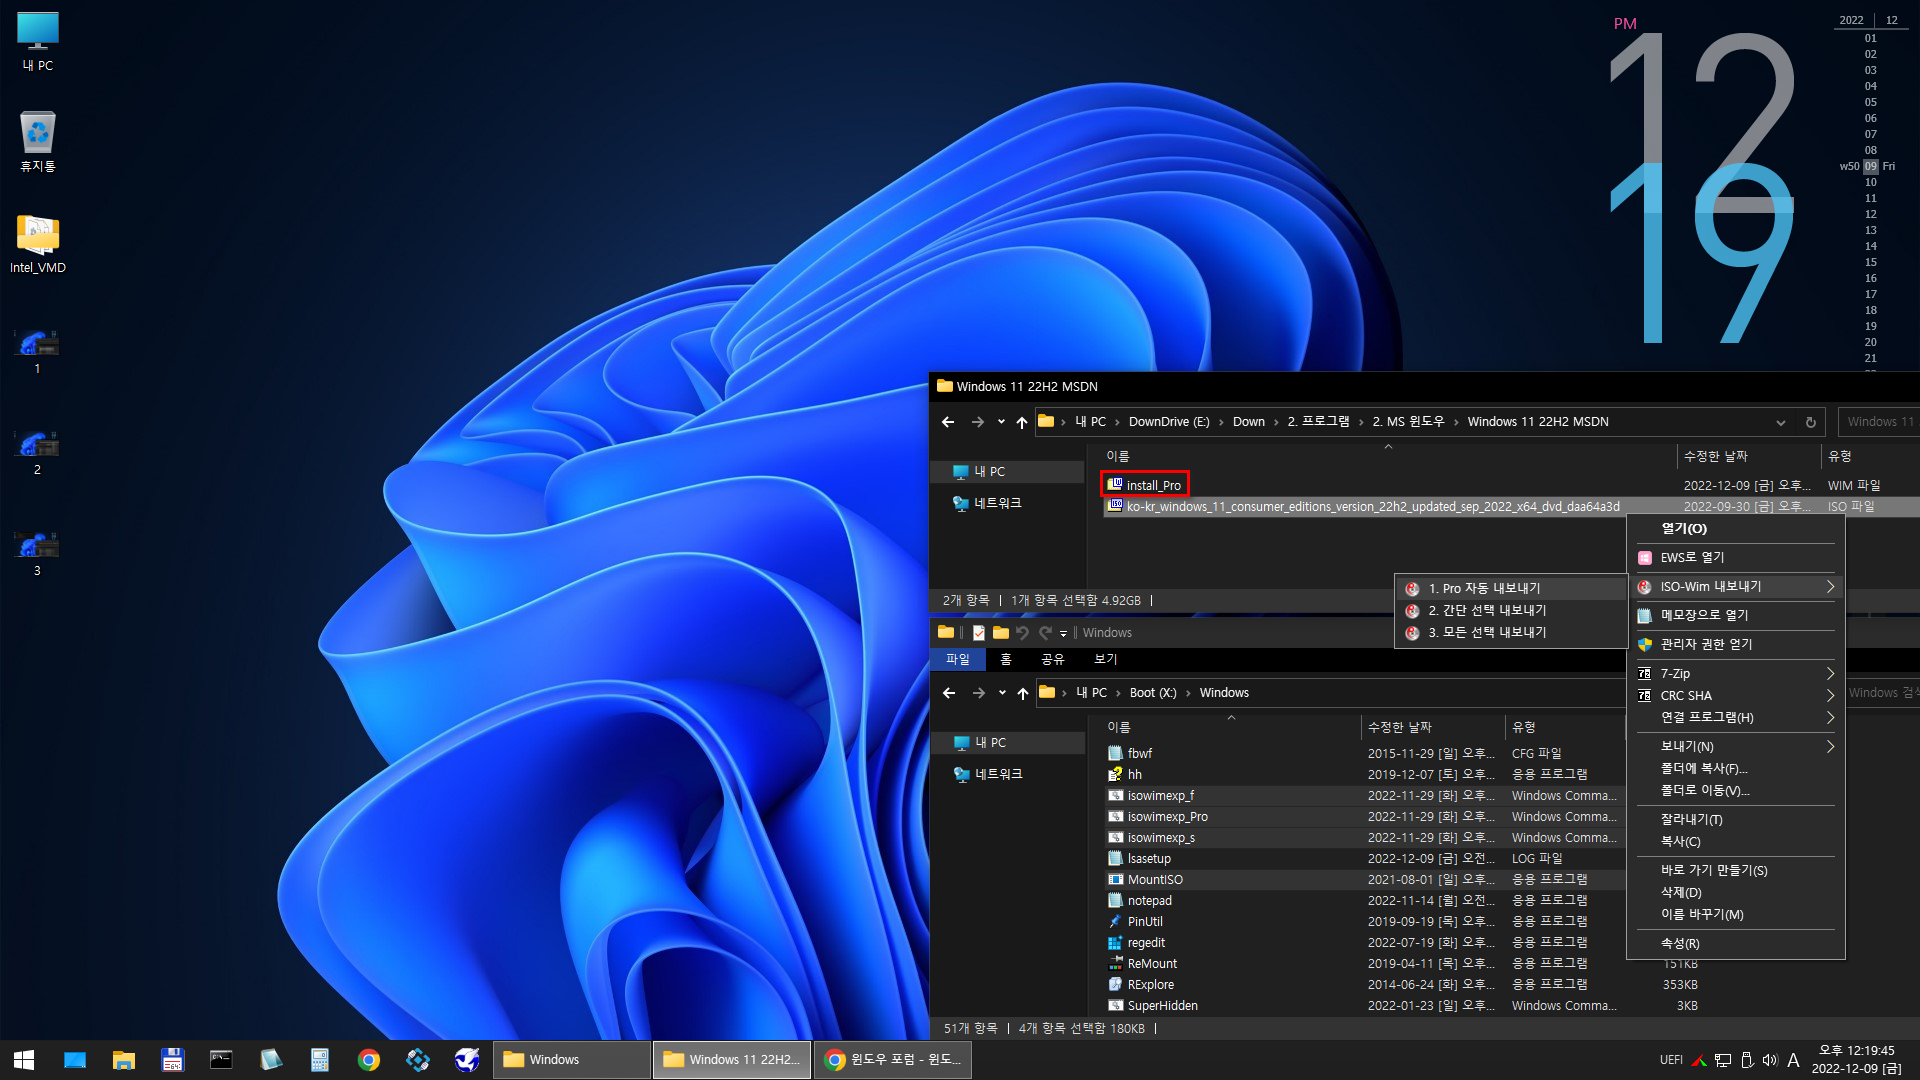Open address history dropdown in MSDN window
This screenshot has height=1080, width=1920.
[x=1780, y=422]
